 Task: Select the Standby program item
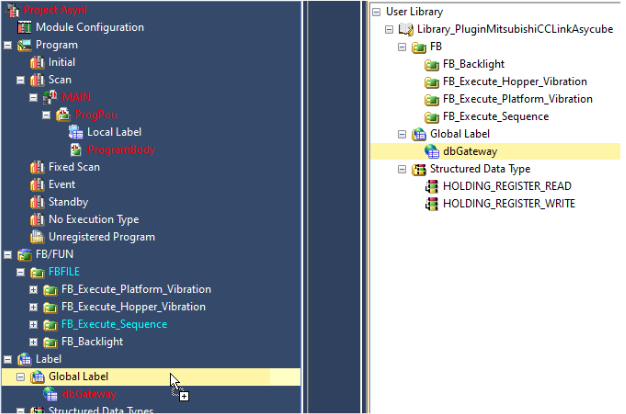tap(70, 202)
